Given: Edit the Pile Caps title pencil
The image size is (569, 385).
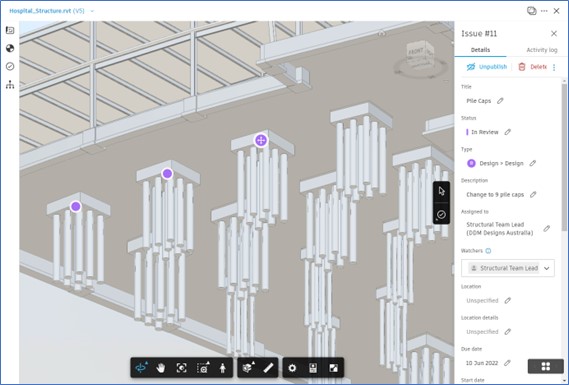Looking at the screenshot, I should [x=500, y=101].
